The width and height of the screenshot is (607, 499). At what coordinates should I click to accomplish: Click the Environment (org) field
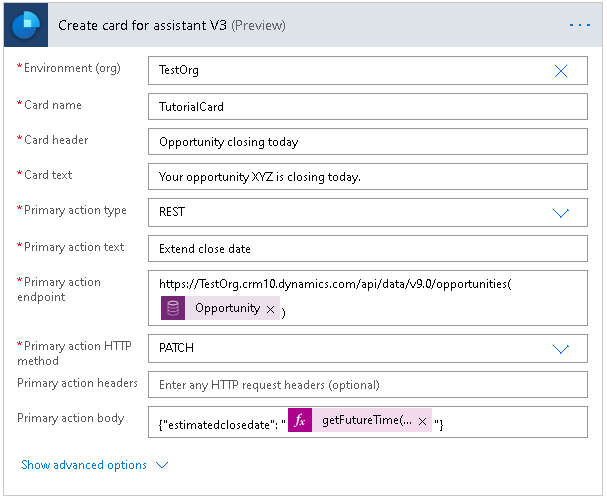[x=368, y=70]
